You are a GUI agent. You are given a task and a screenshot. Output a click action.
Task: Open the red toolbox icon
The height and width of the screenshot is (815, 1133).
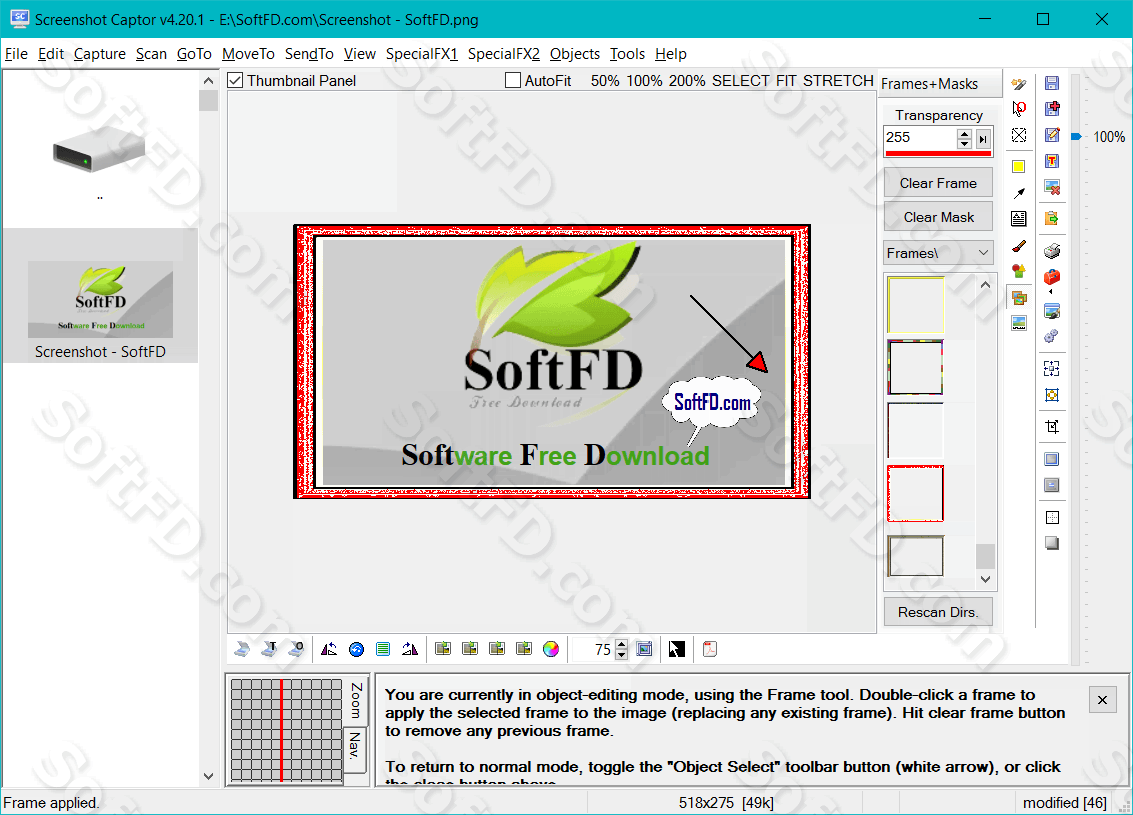pyautogui.click(x=1052, y=277)
